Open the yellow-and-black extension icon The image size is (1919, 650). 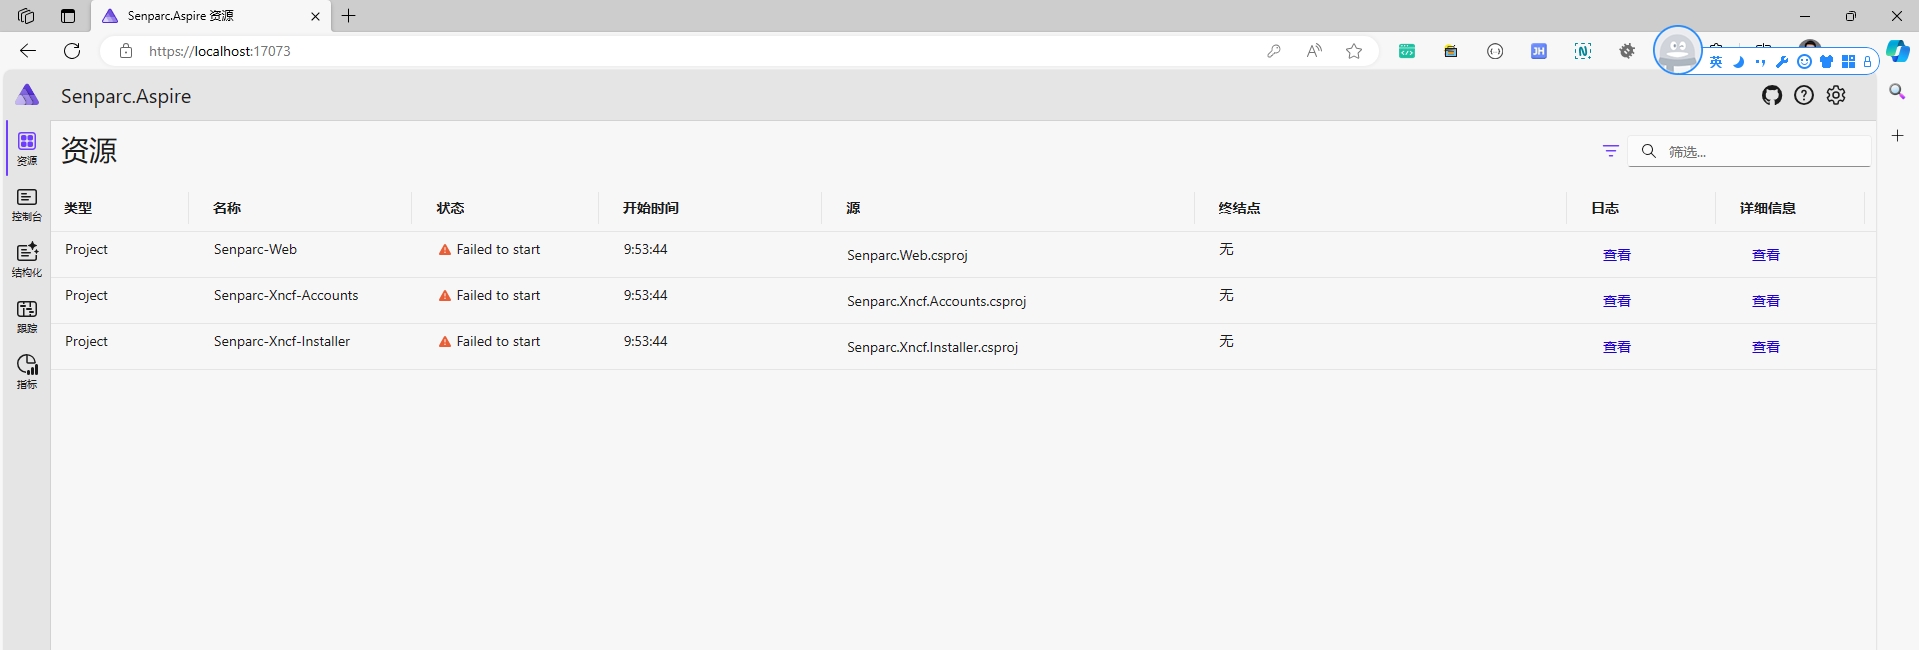tap(1451, 51)
